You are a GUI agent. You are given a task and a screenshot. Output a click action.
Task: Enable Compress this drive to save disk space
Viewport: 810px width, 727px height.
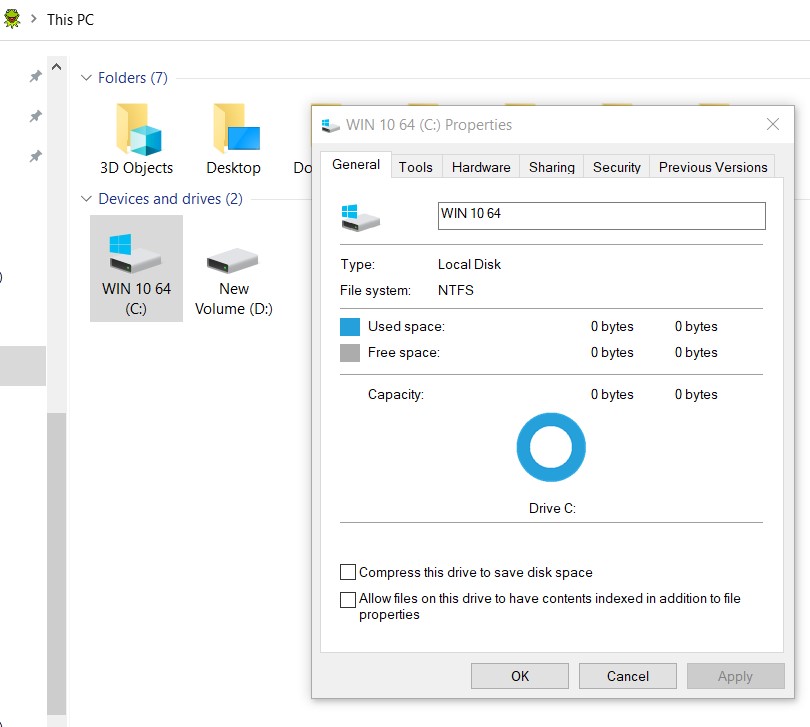(348, 573)
